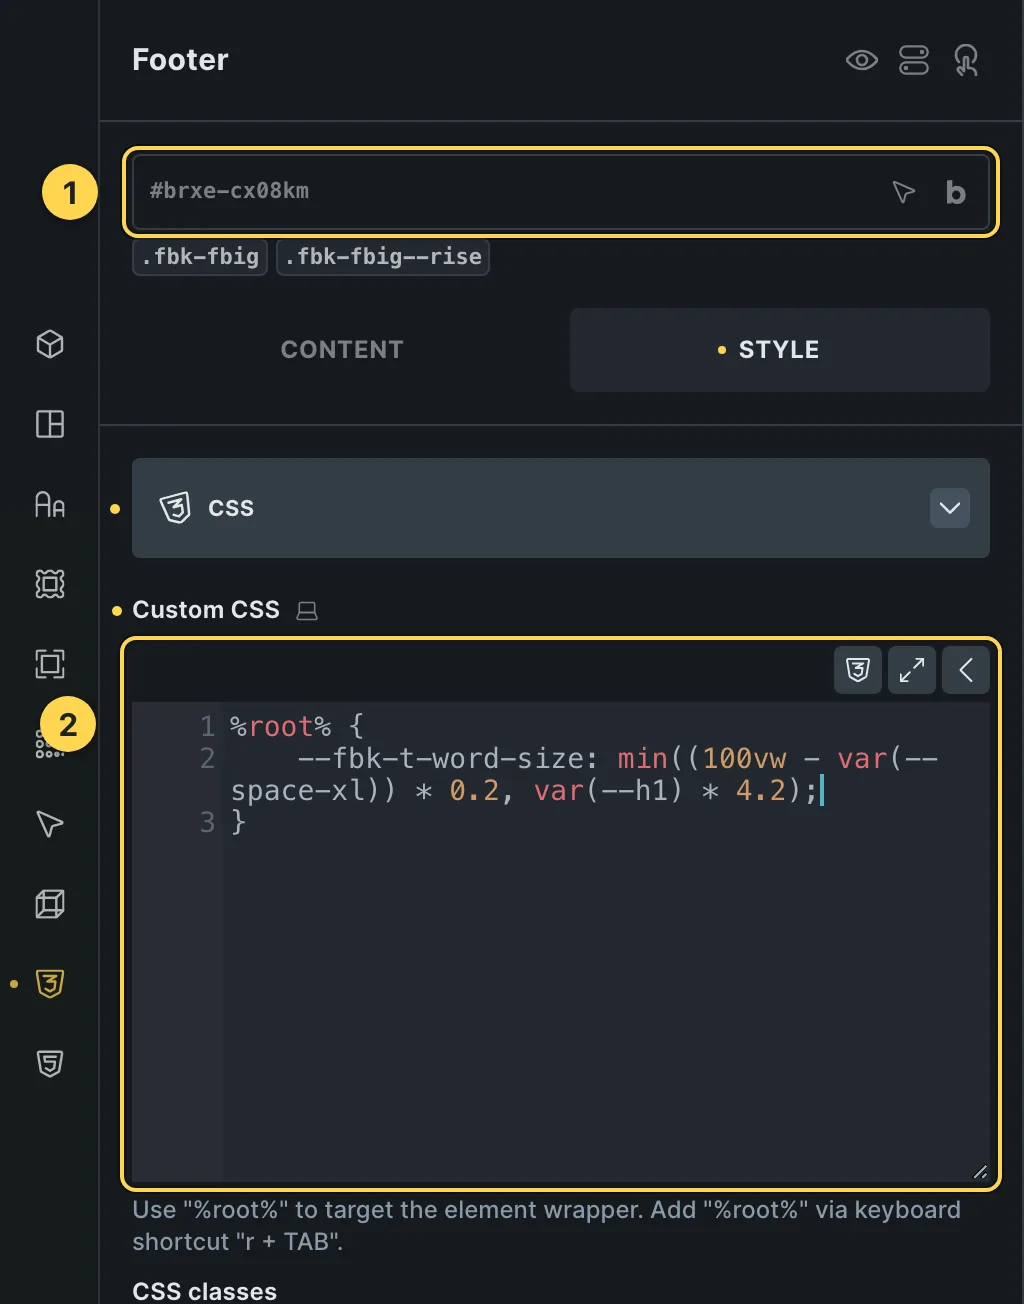
Task: Click inside the Custom CSS code editor
Action: [561, 940]
